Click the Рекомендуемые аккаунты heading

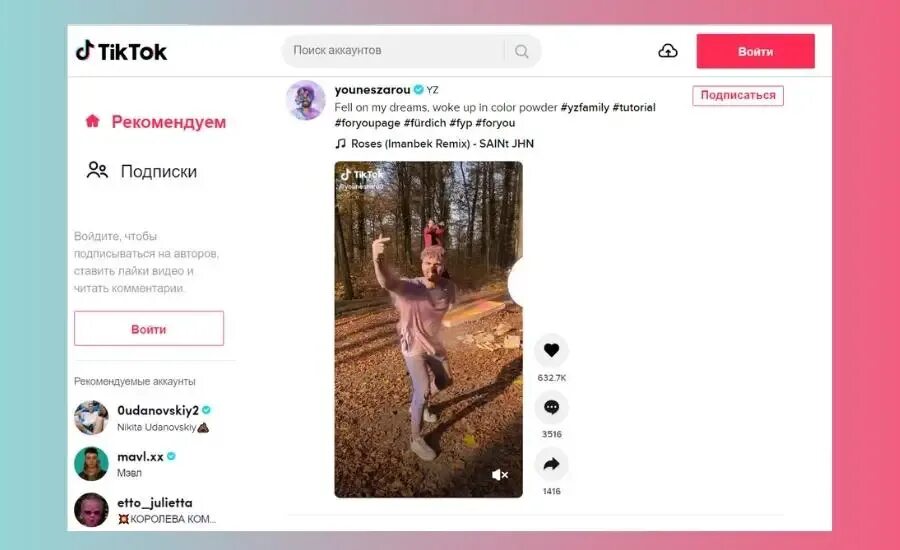pyautogui.click(x=134, y=381)
